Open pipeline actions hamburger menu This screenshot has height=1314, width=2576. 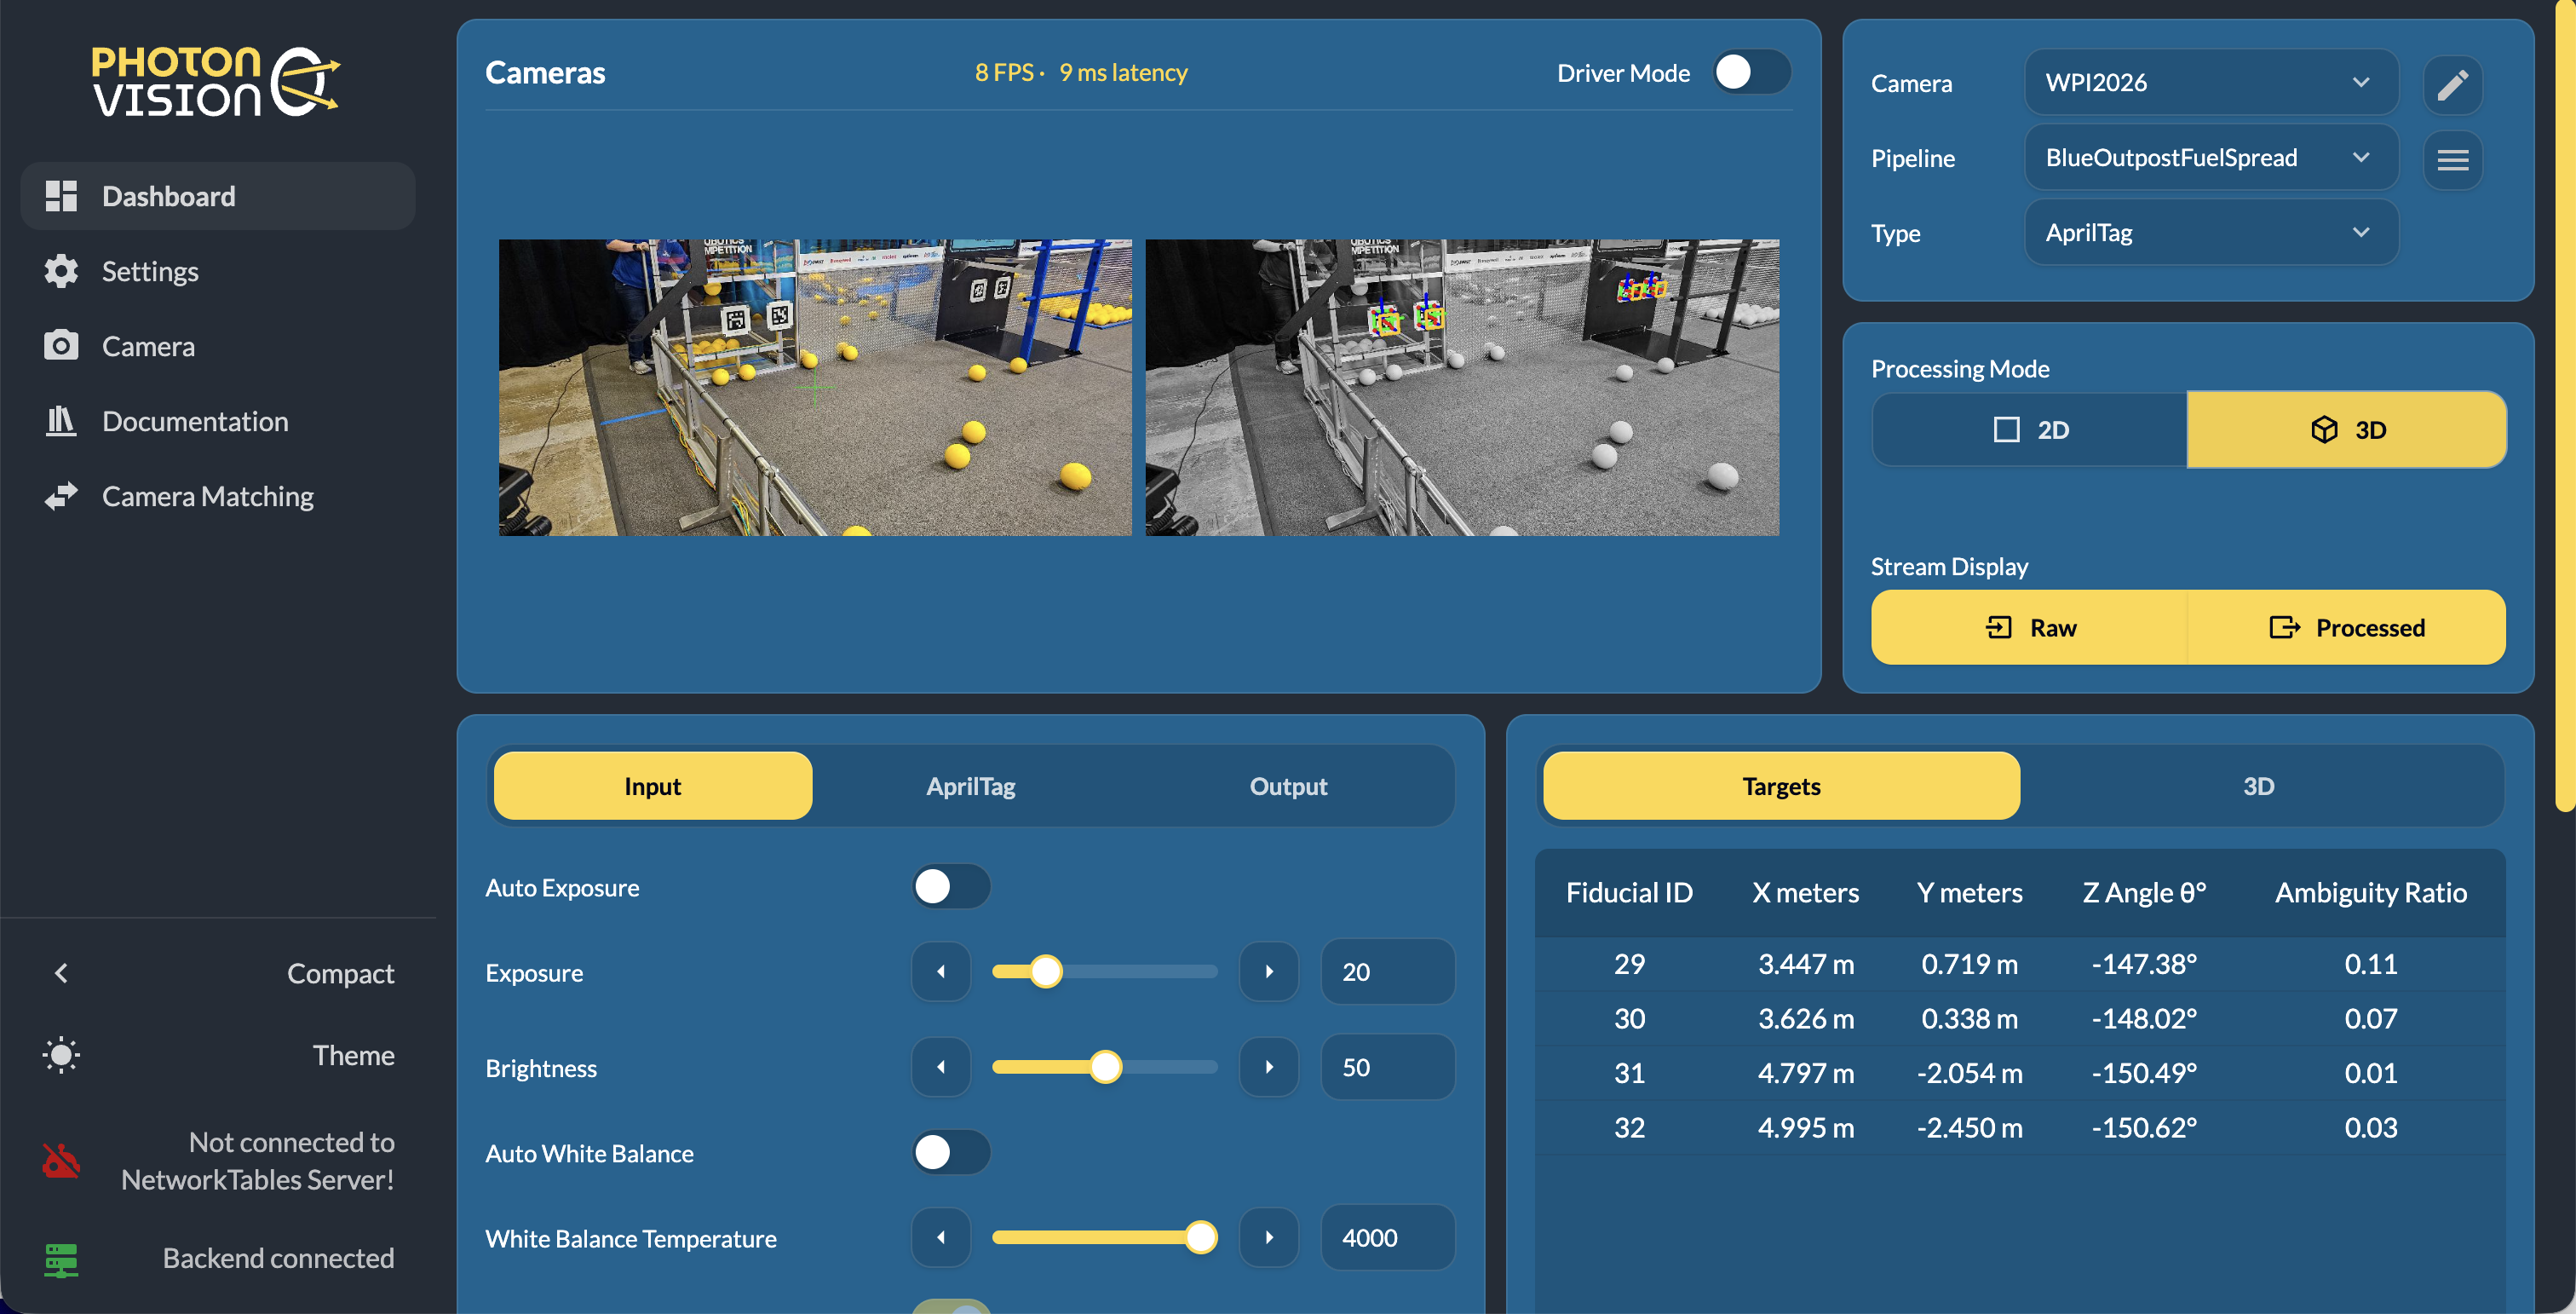coord(2452,159)
